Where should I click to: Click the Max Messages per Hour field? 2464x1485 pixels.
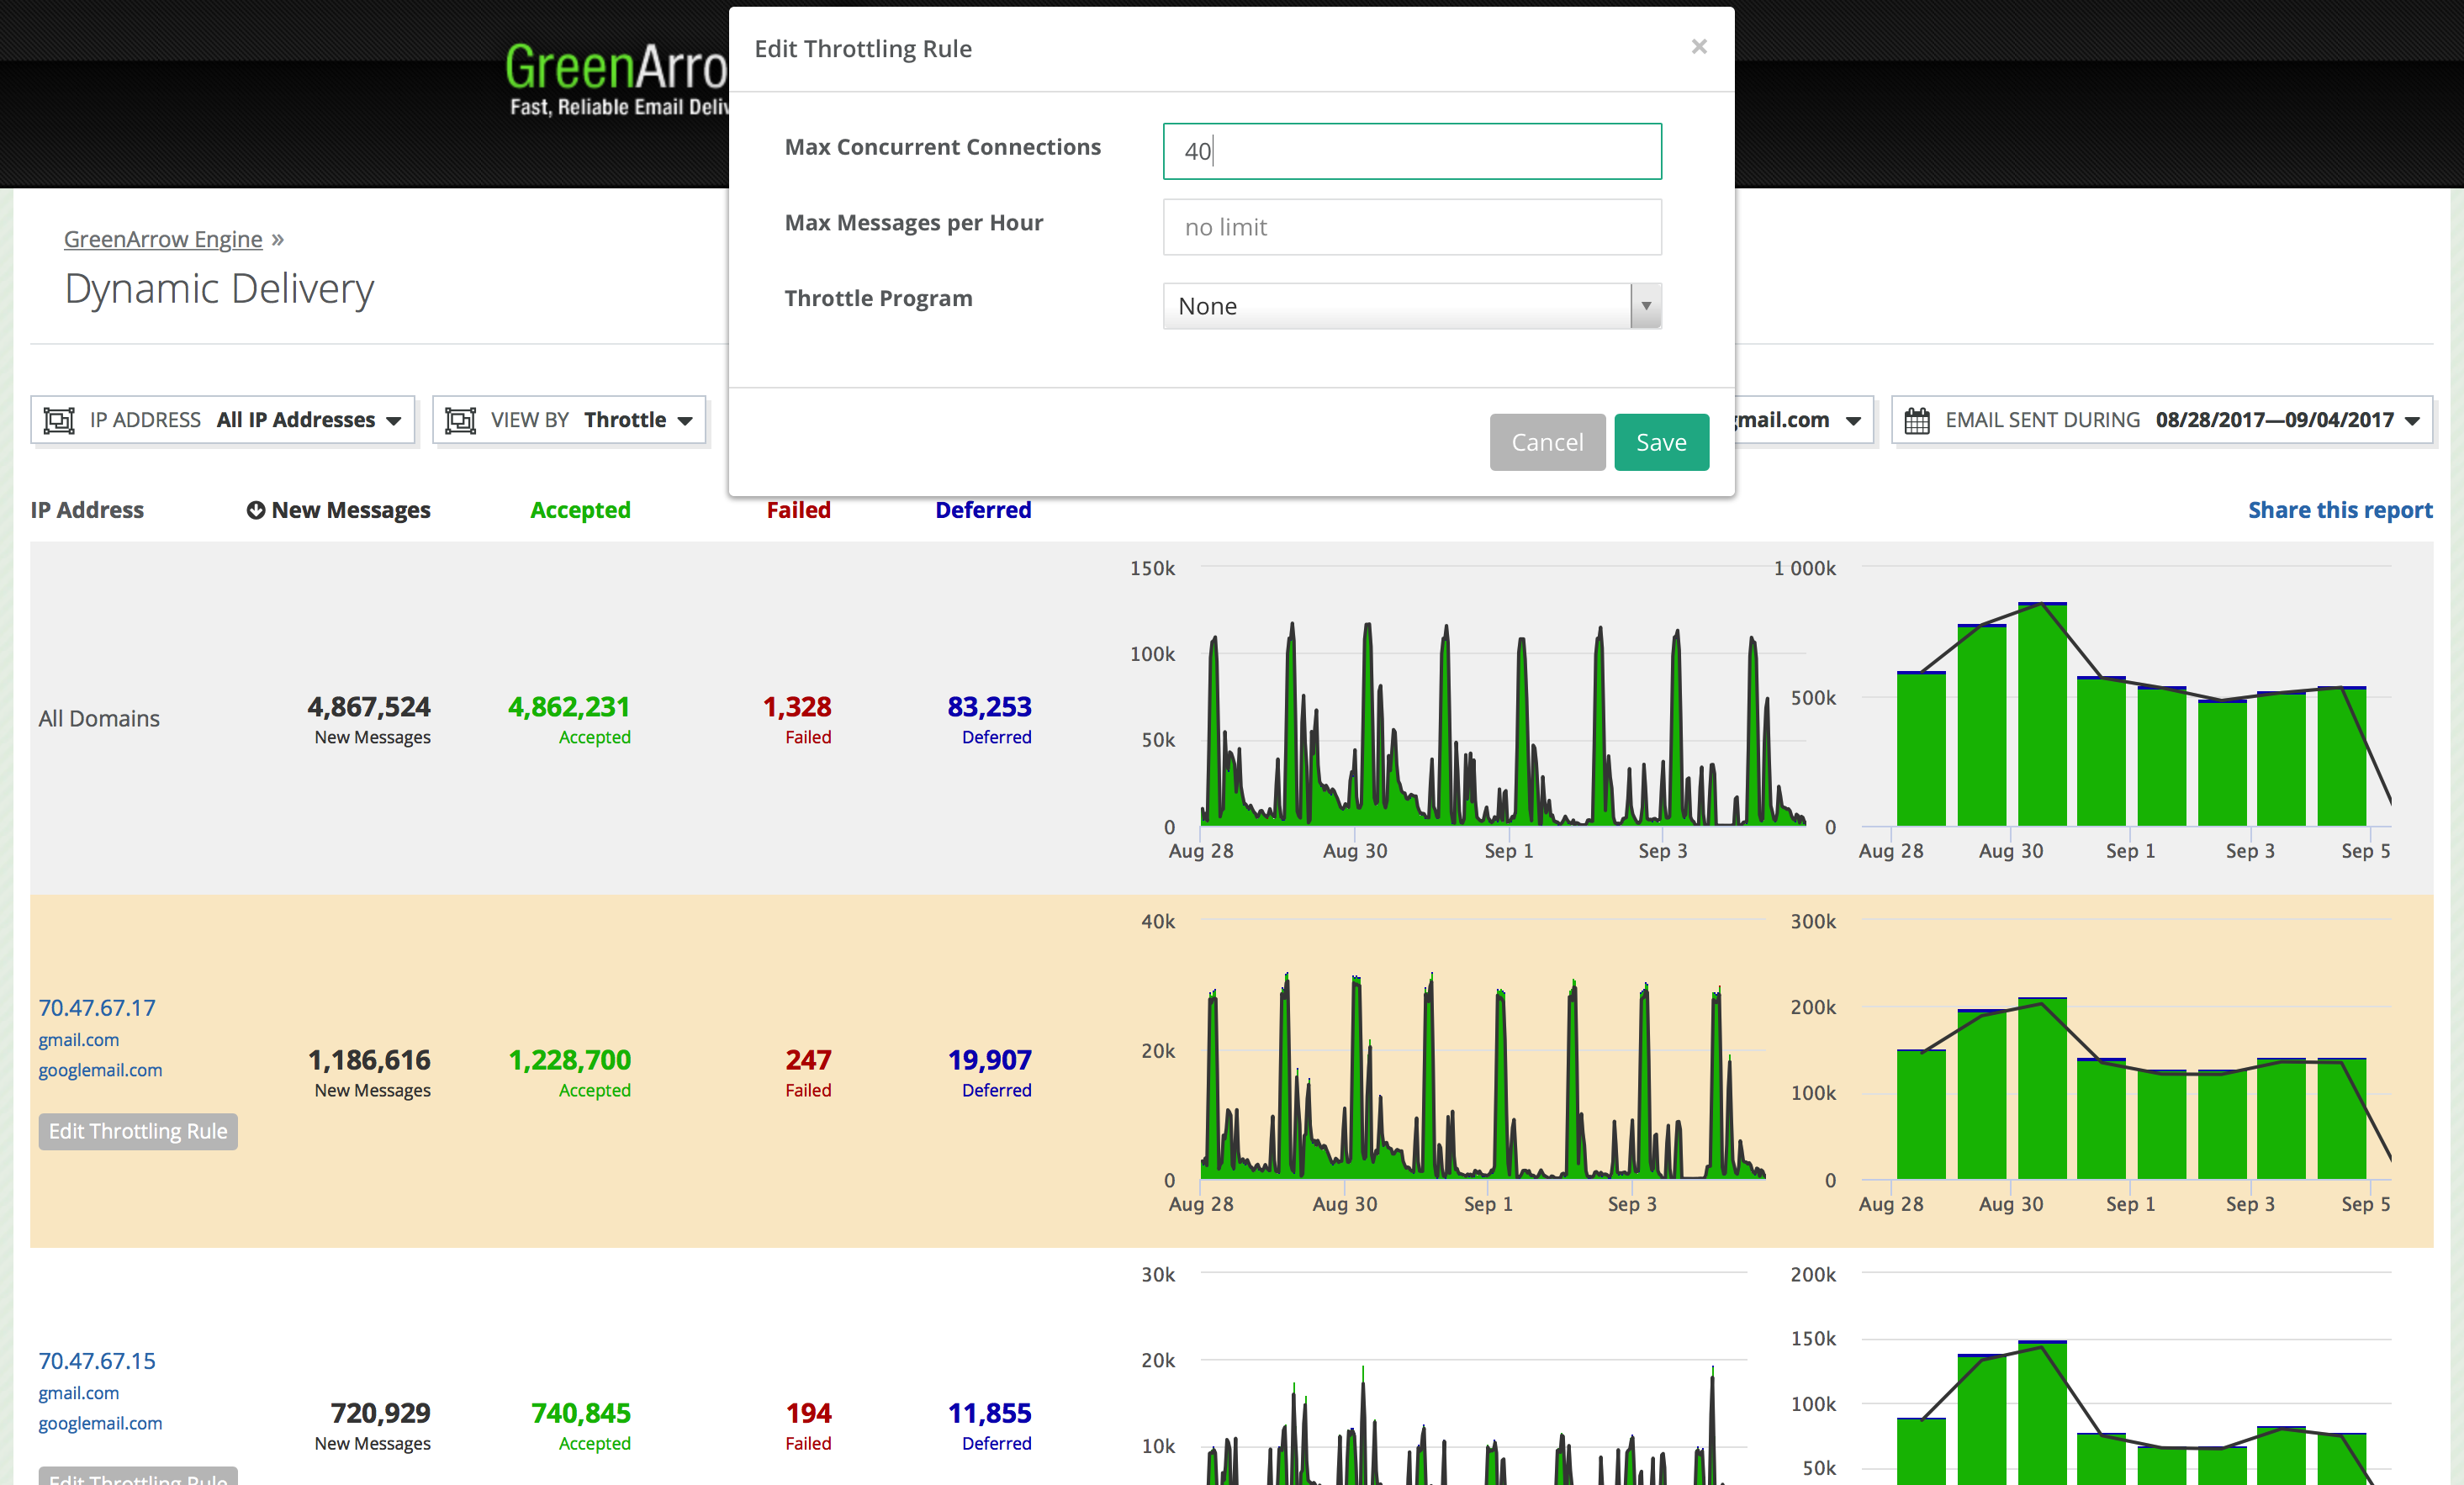[x=1411, y=227]
